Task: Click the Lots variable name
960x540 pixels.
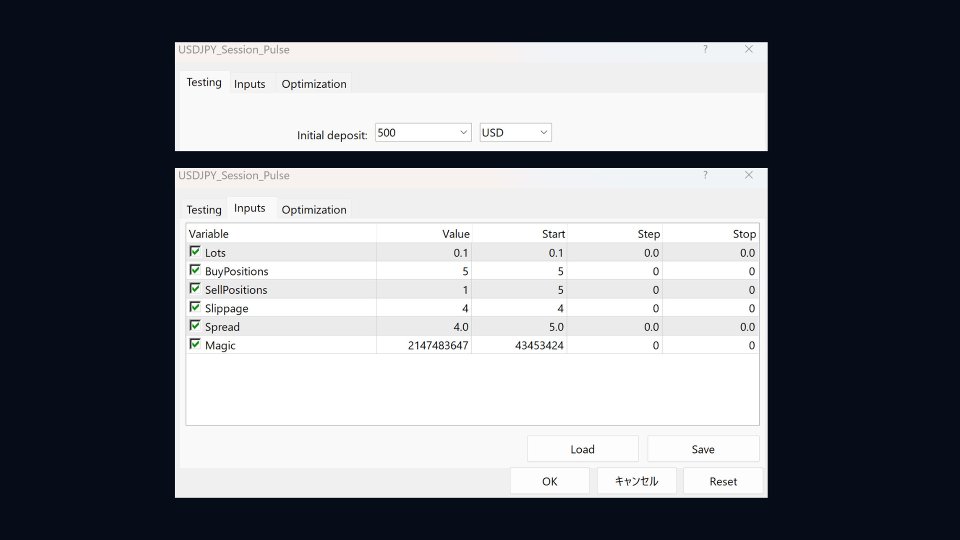Action: pyautogui.click(x=215, y=253)
